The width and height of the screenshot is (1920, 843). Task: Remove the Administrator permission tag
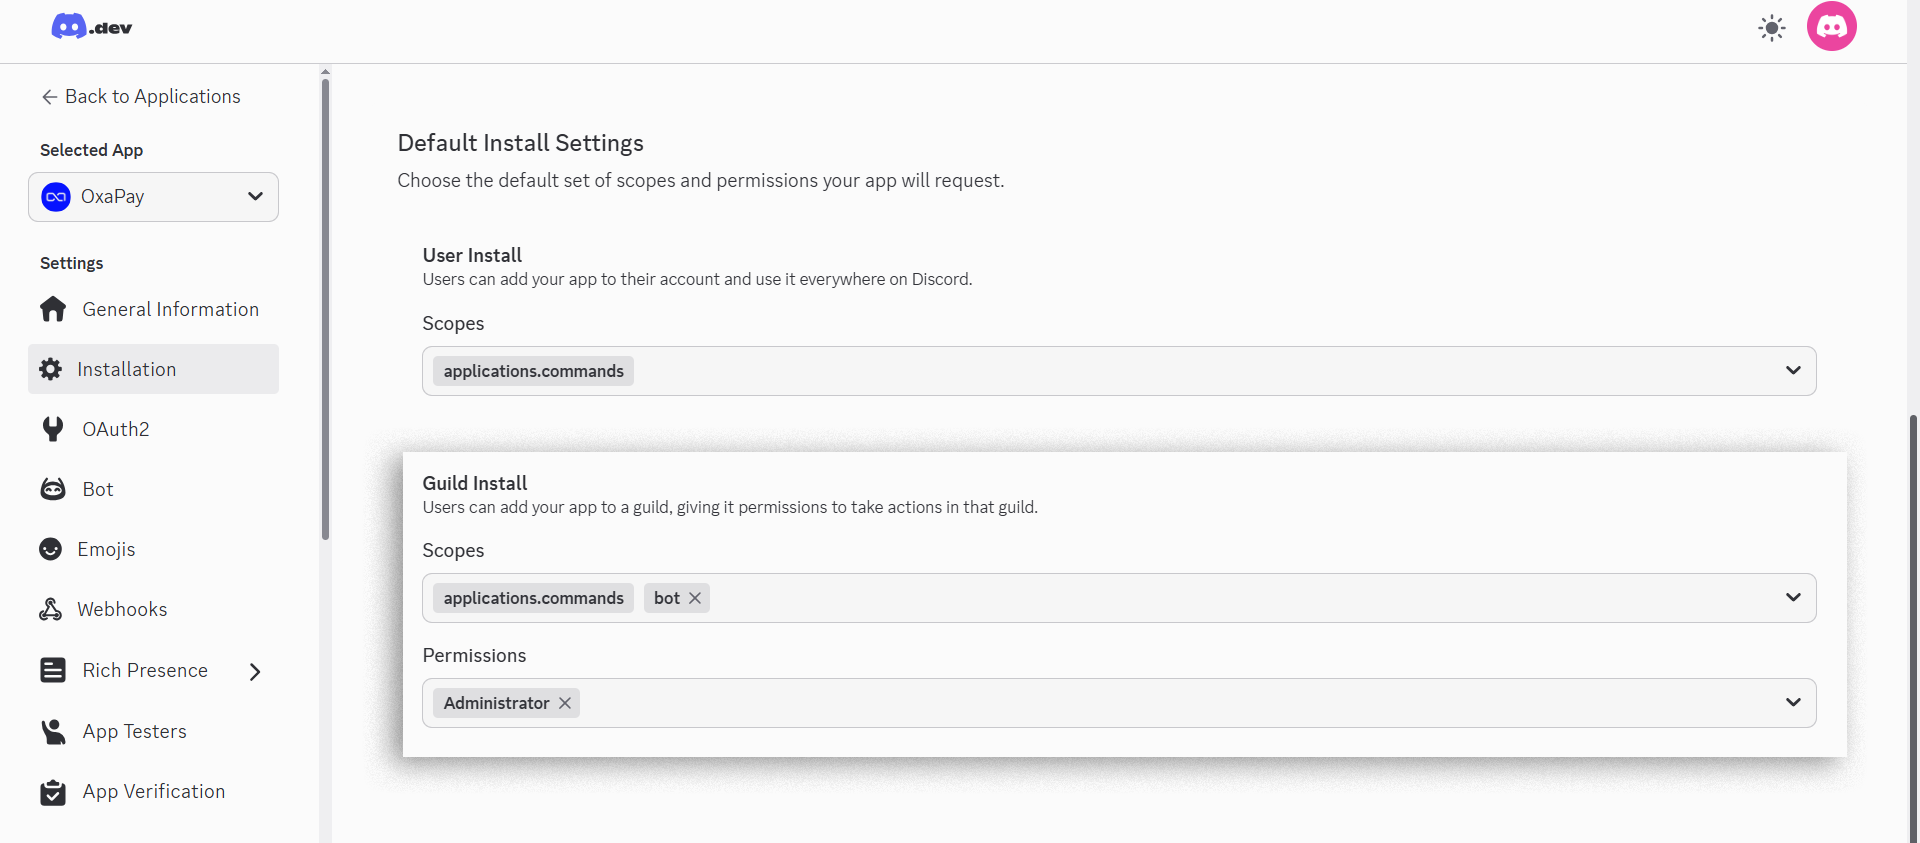pyautogui.click(x=565, y=703)
